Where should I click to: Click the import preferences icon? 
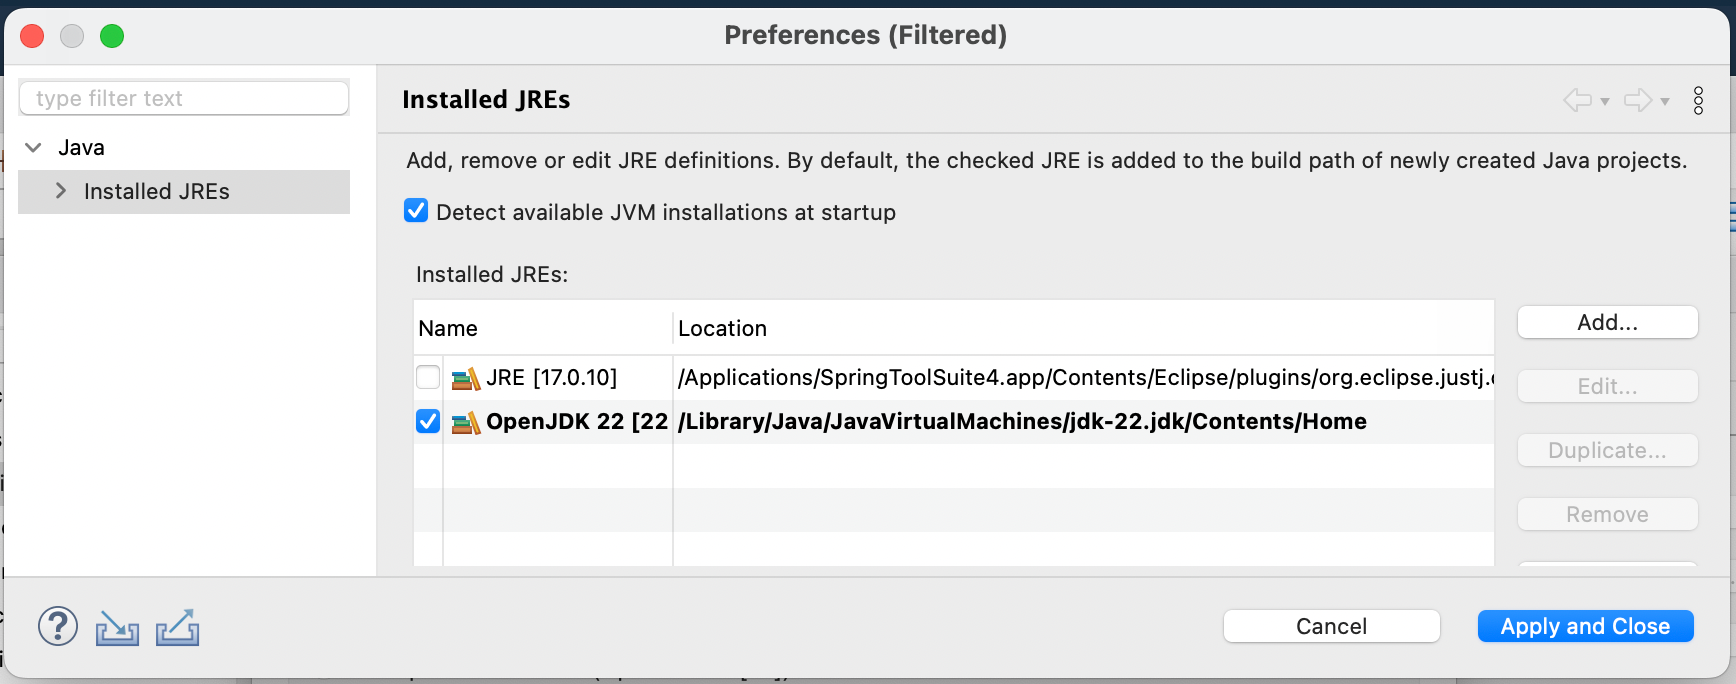[x=117, y=627]
